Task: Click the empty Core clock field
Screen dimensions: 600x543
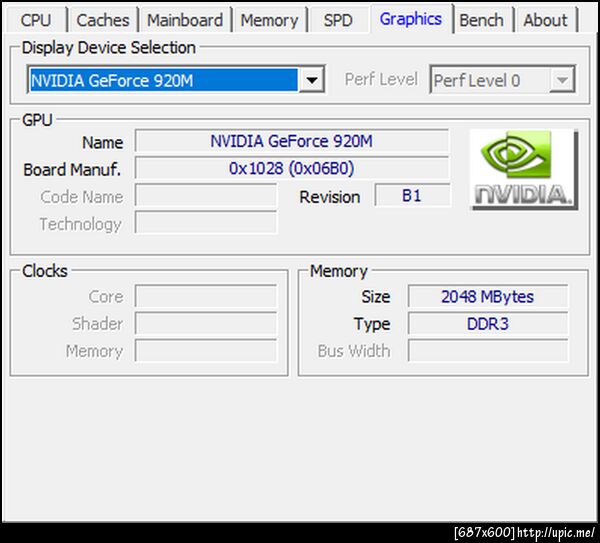Action: tap(206, 297)
